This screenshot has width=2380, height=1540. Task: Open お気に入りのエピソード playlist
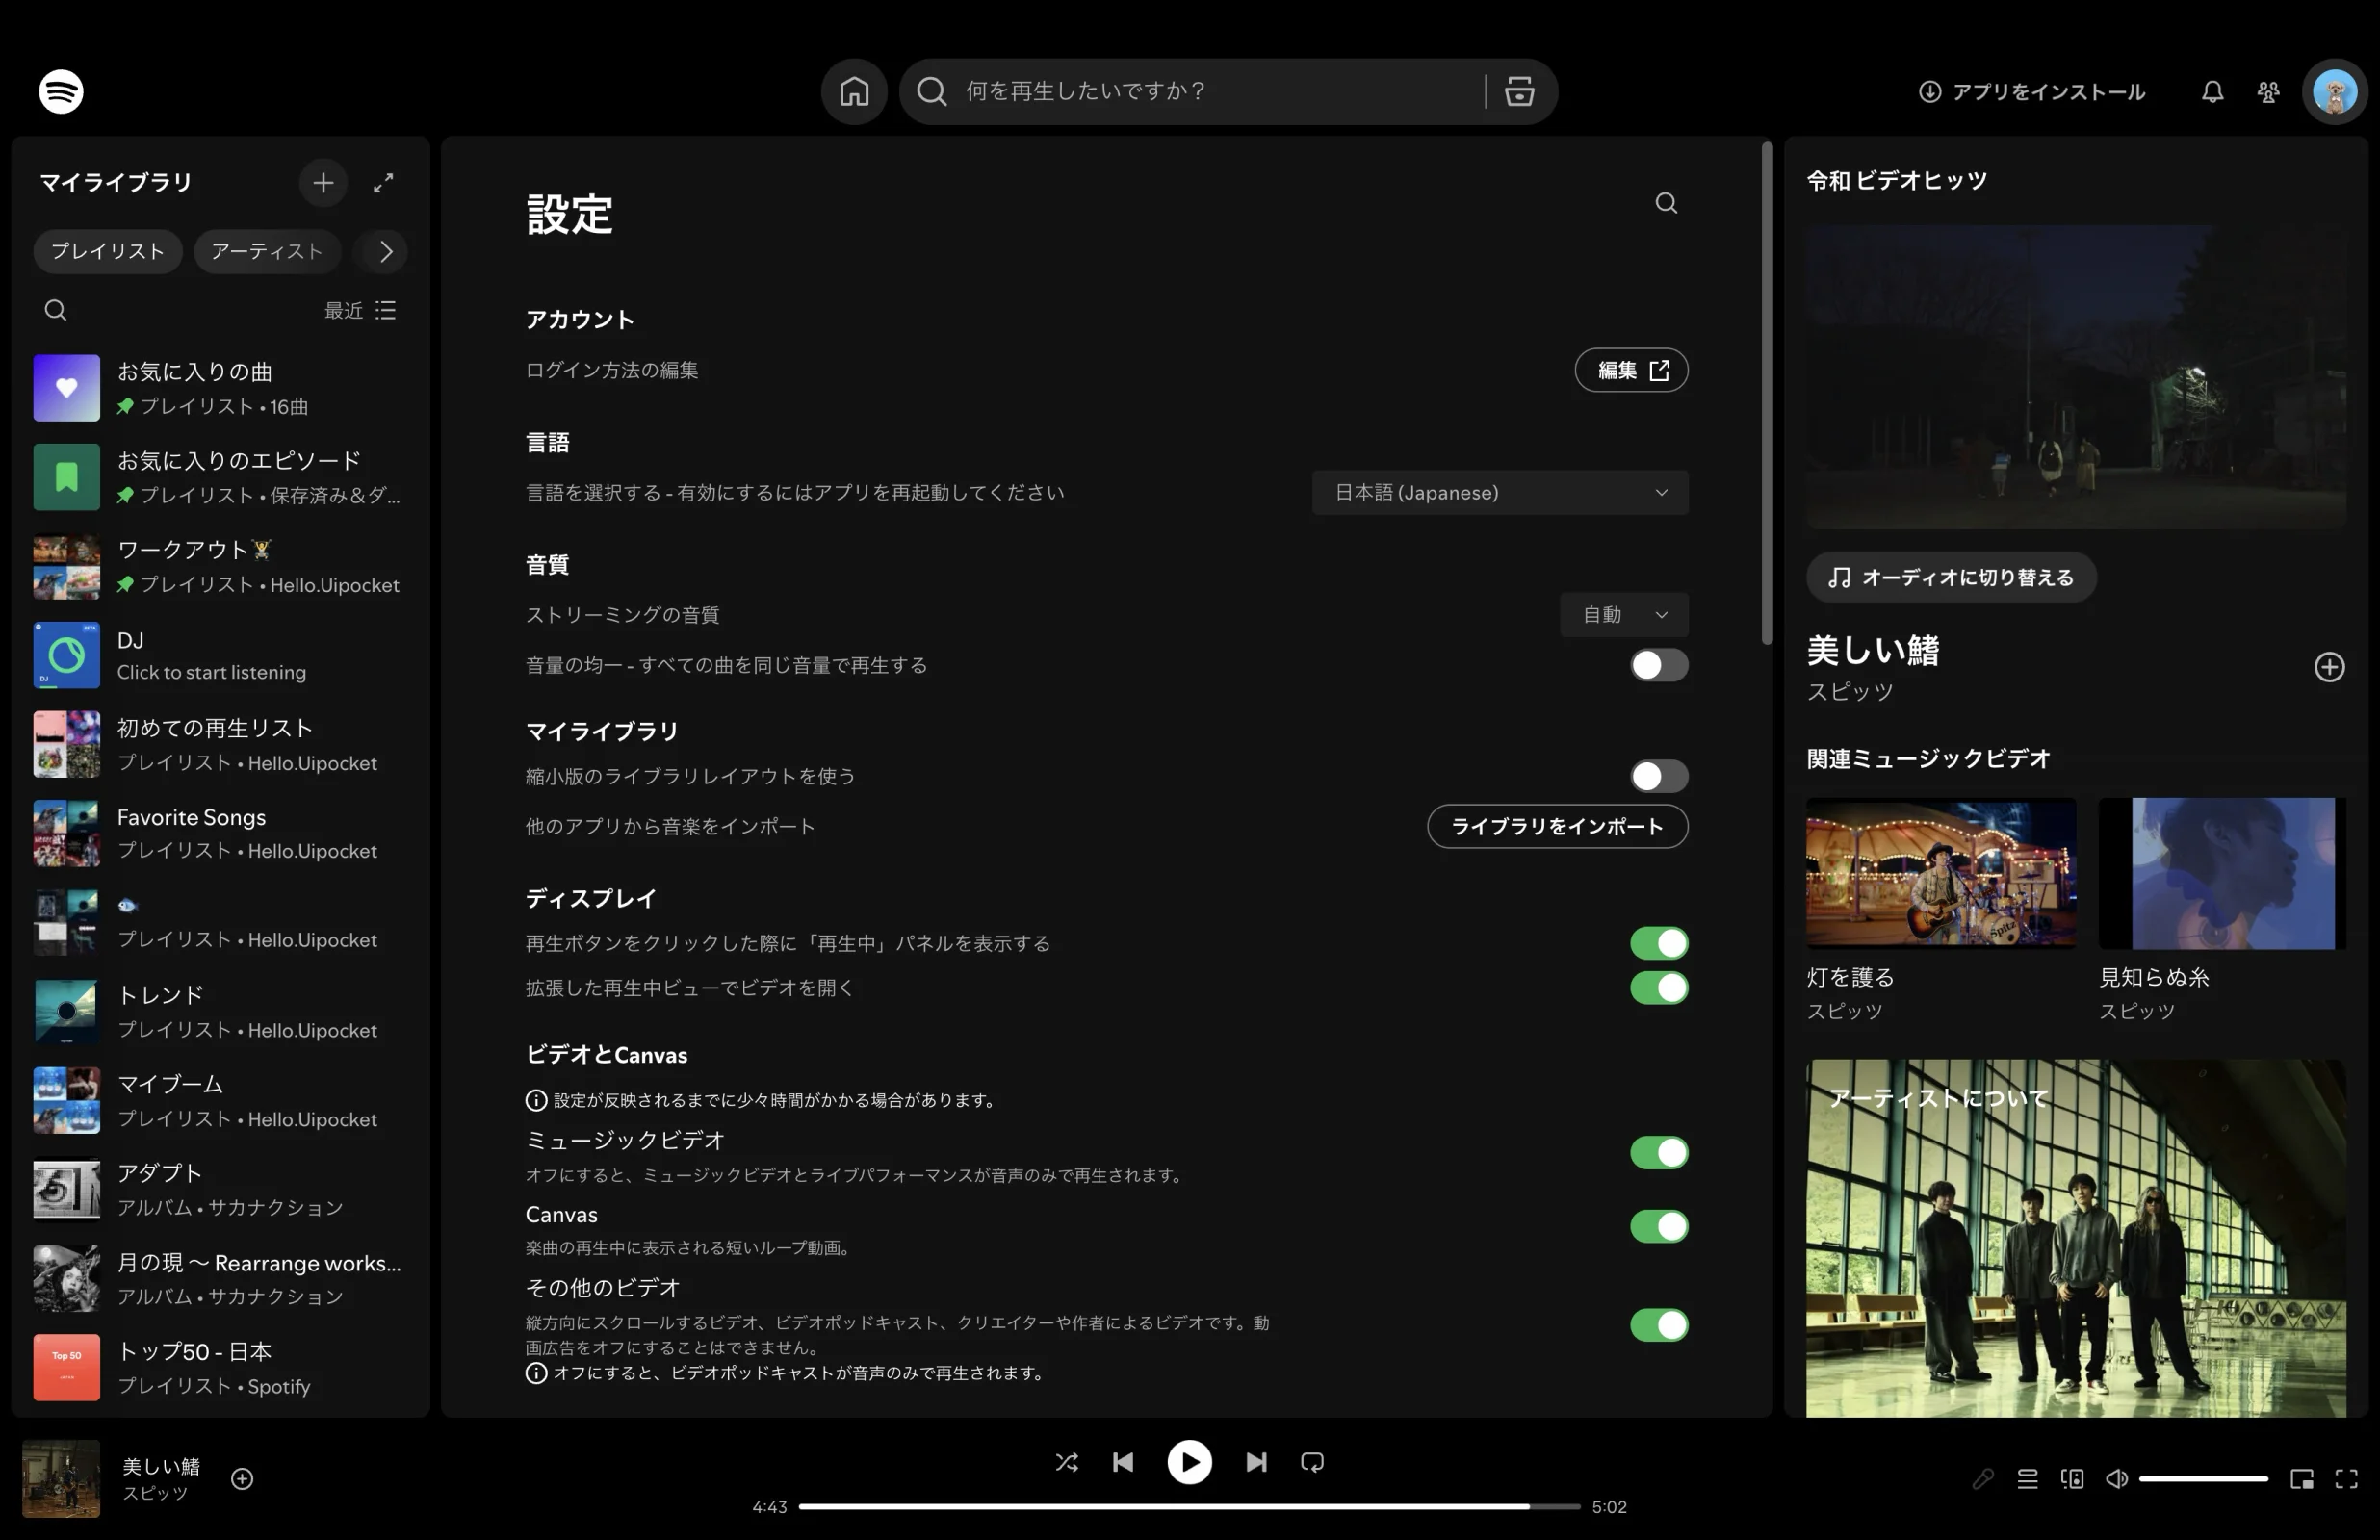[220, 477]
